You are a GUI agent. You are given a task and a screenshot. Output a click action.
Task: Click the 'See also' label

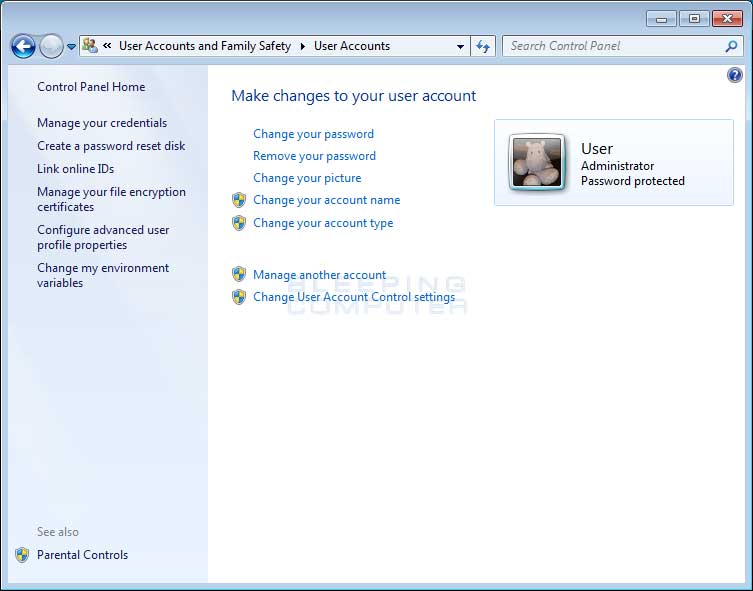(x=58, y=532)
